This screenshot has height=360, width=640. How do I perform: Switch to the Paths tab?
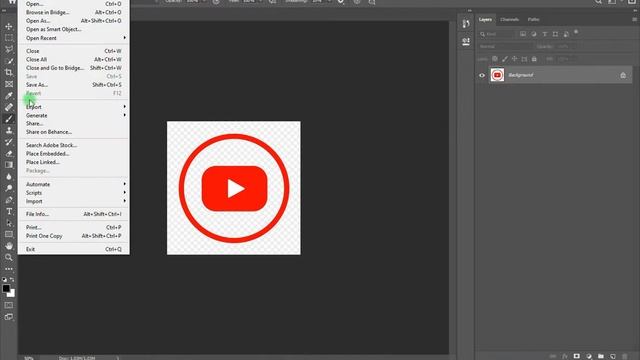pyautogui.click(x=533, y=20)
